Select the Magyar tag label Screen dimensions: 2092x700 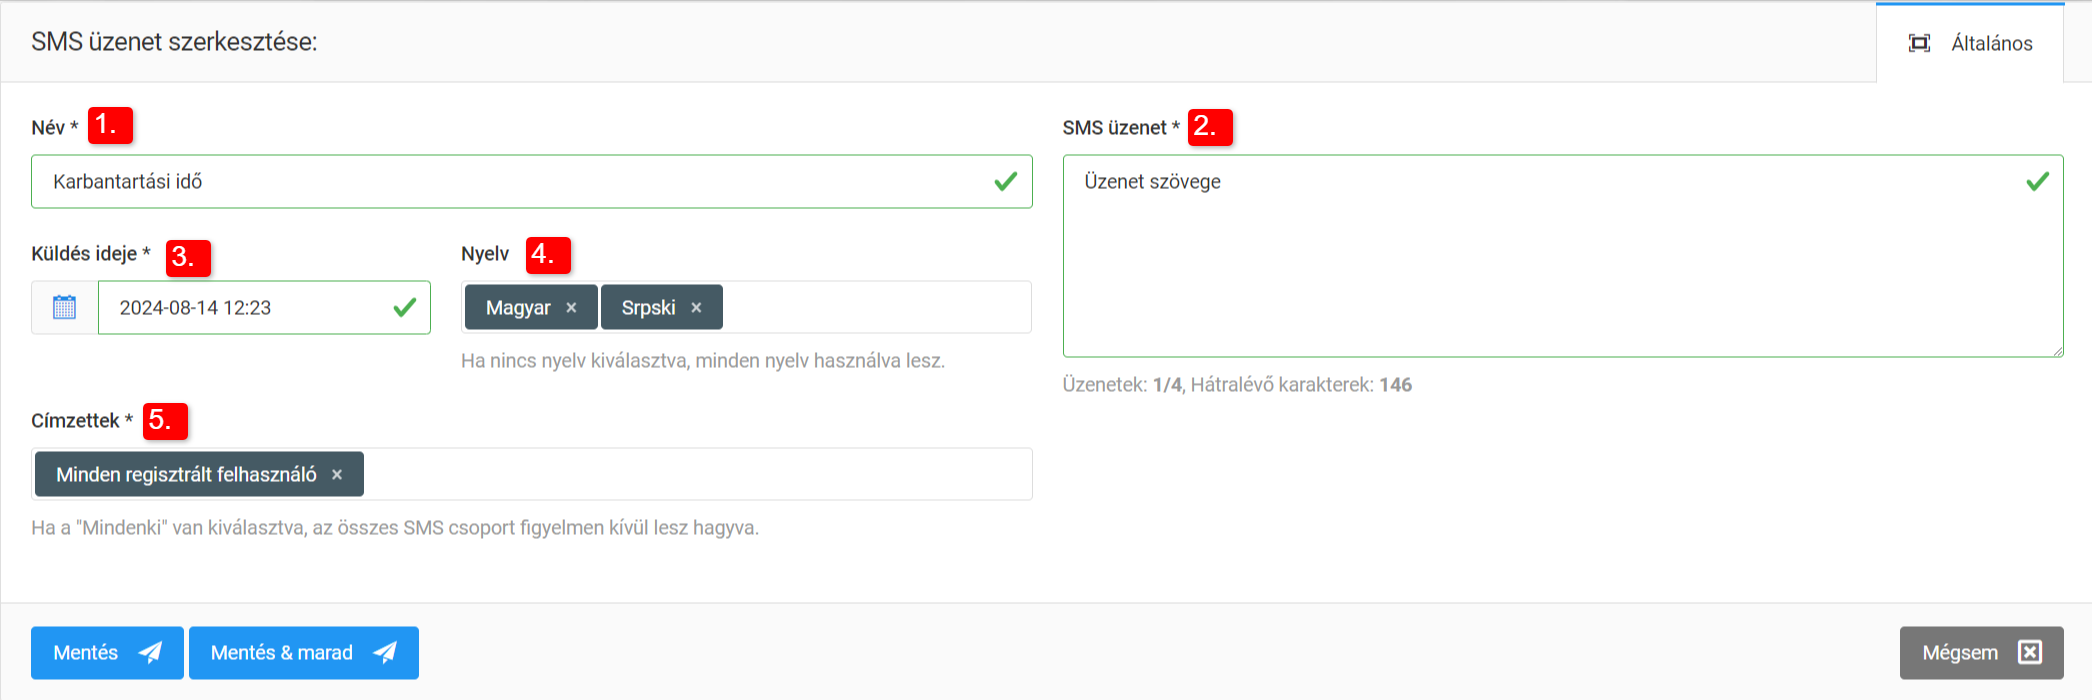pyautogui.click(x=517, y=308)
